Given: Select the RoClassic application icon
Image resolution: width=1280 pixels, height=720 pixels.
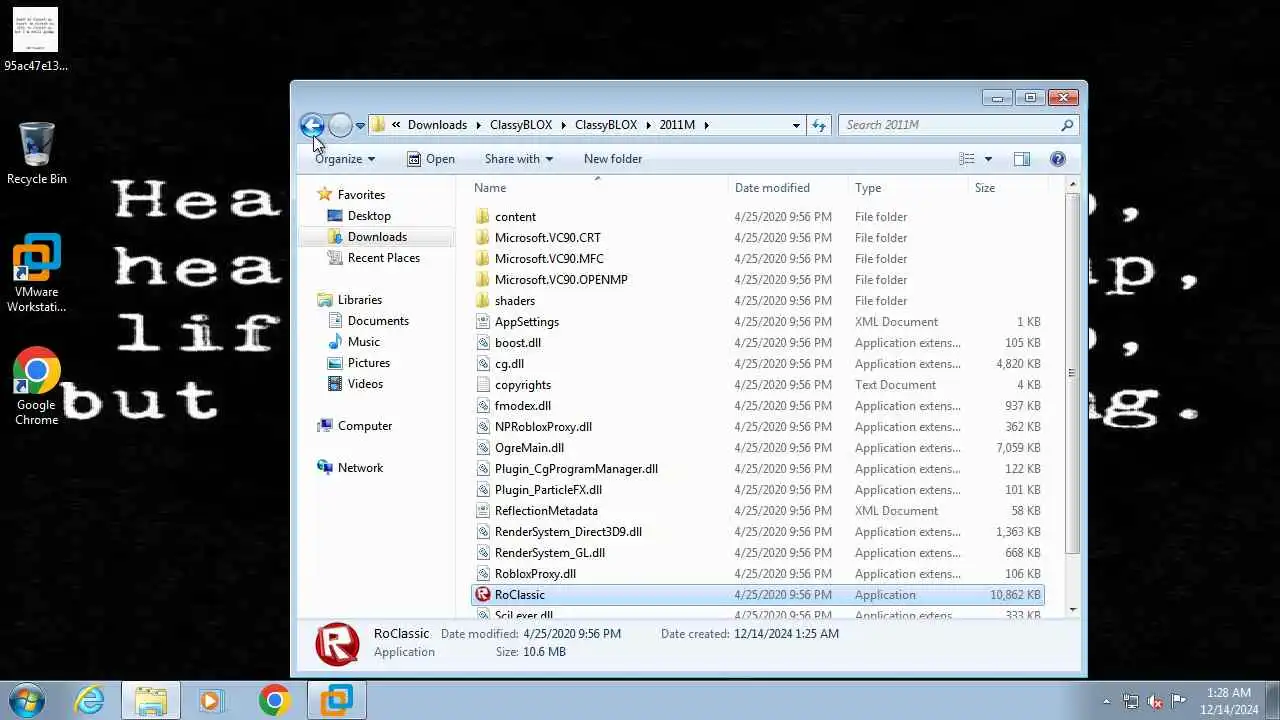Looking at the screenshot, I should click(x=483, y=595).
